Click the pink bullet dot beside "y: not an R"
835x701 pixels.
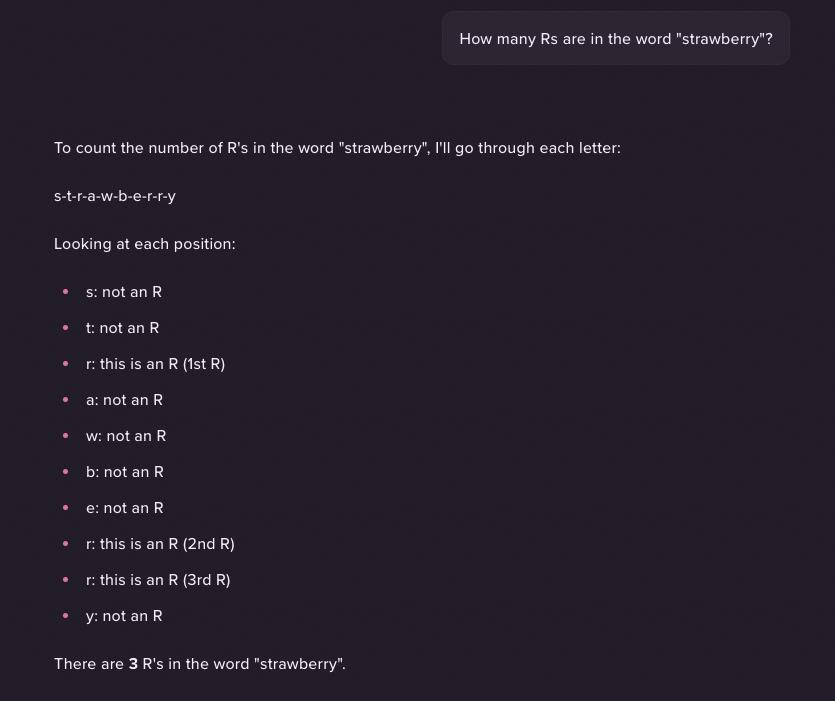coord(65,616)
